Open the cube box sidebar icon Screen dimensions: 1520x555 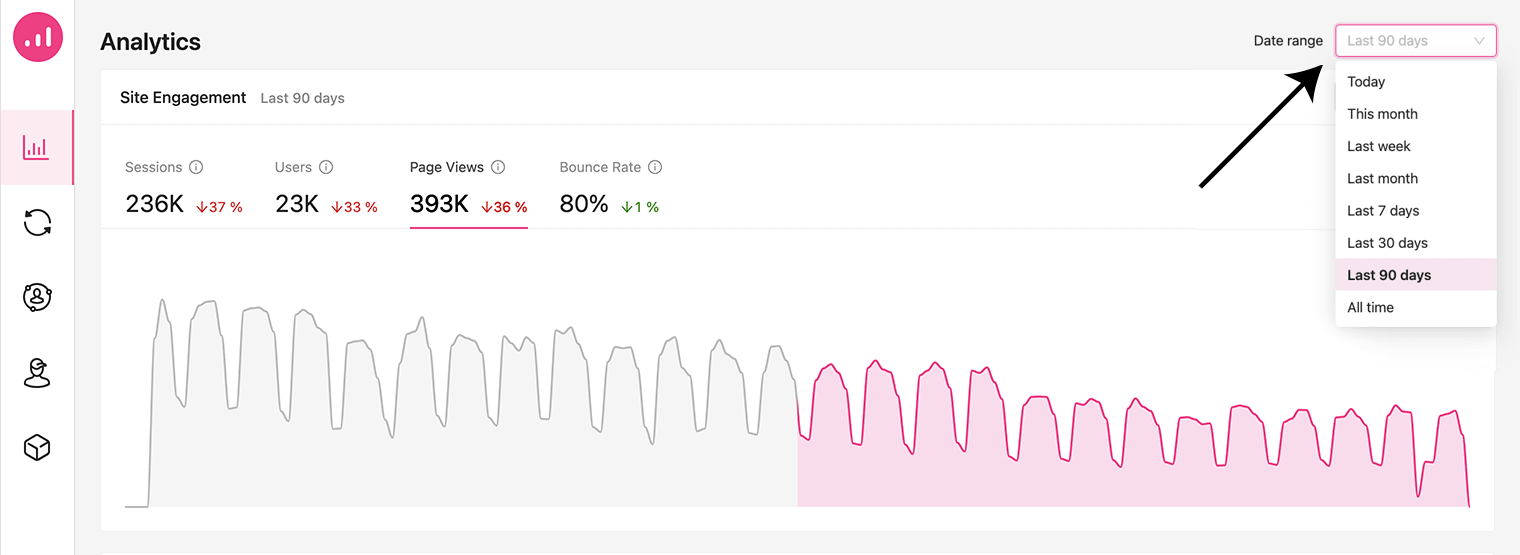(x=37, y=447)
